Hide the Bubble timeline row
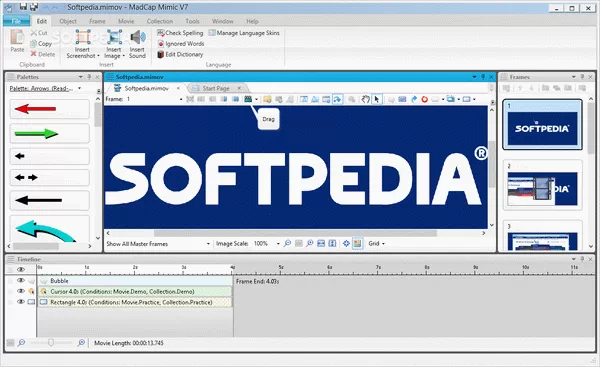Image resolution: width=600 pixels, height=367 pixels. 21,280
